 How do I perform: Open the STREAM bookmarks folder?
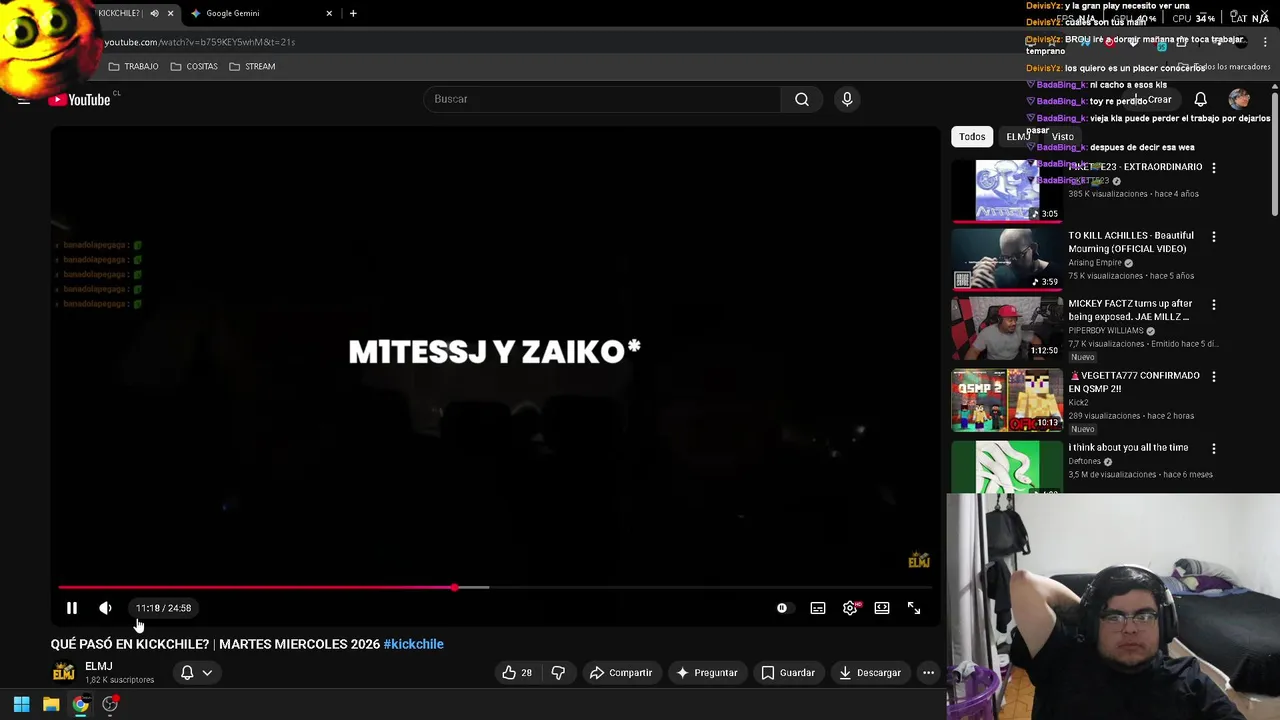pyautogui.click(x=252, y=67)
